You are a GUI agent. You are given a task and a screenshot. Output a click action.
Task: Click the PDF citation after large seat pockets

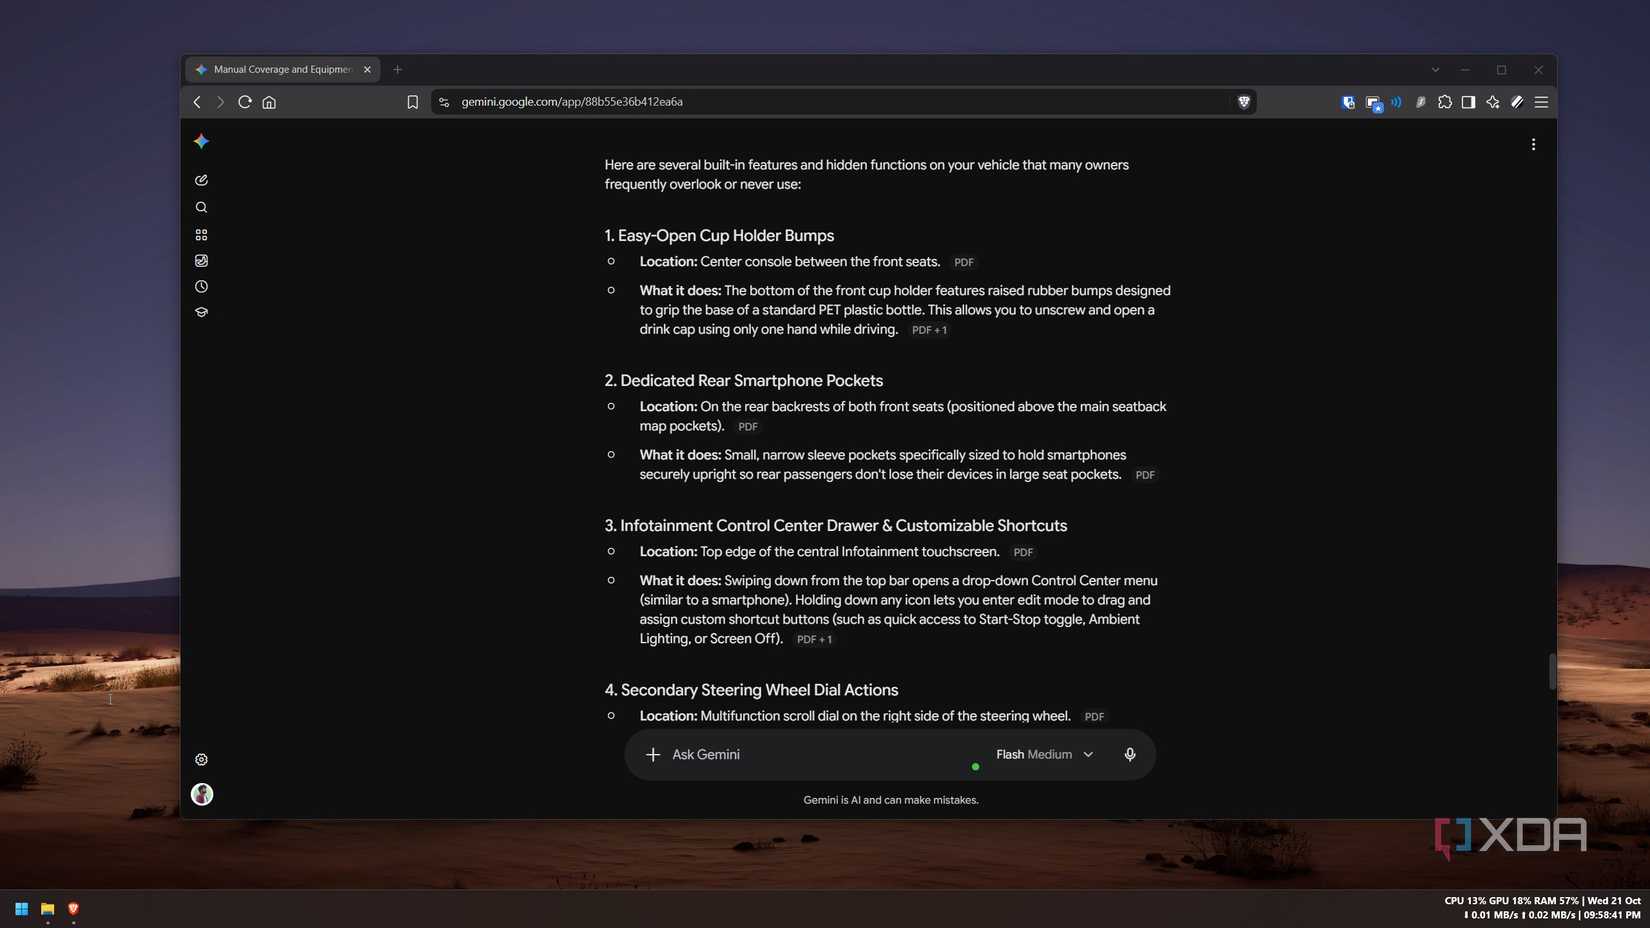click(1144, 475)
